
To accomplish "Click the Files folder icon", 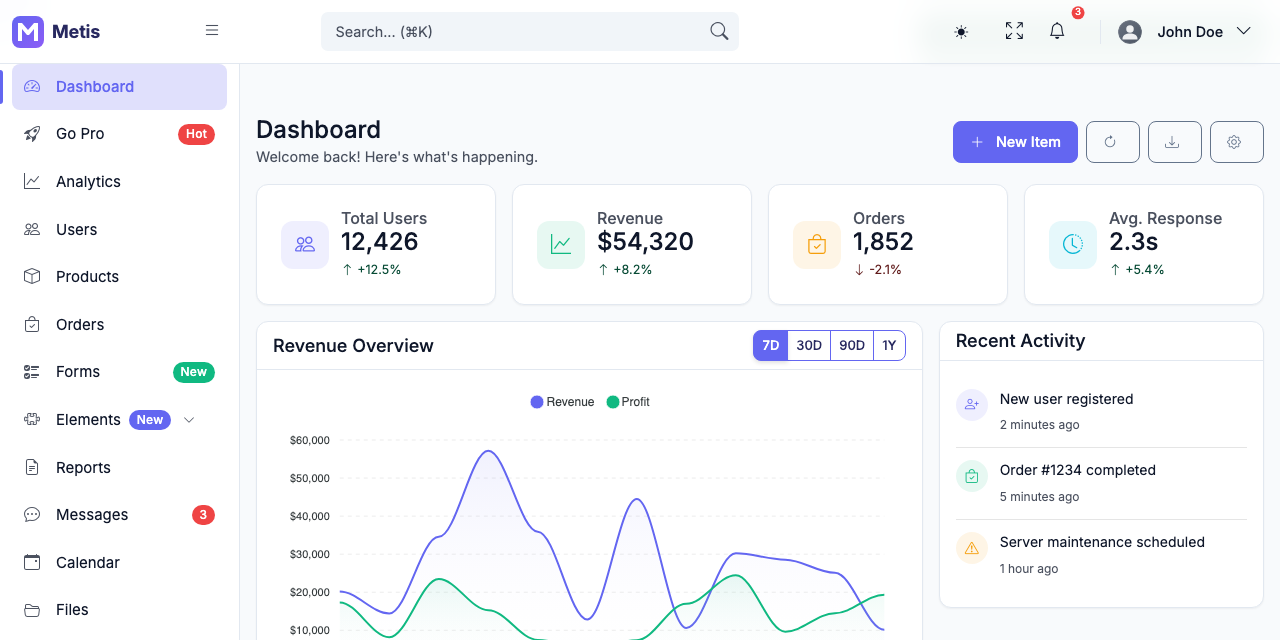I will (32, 610).
